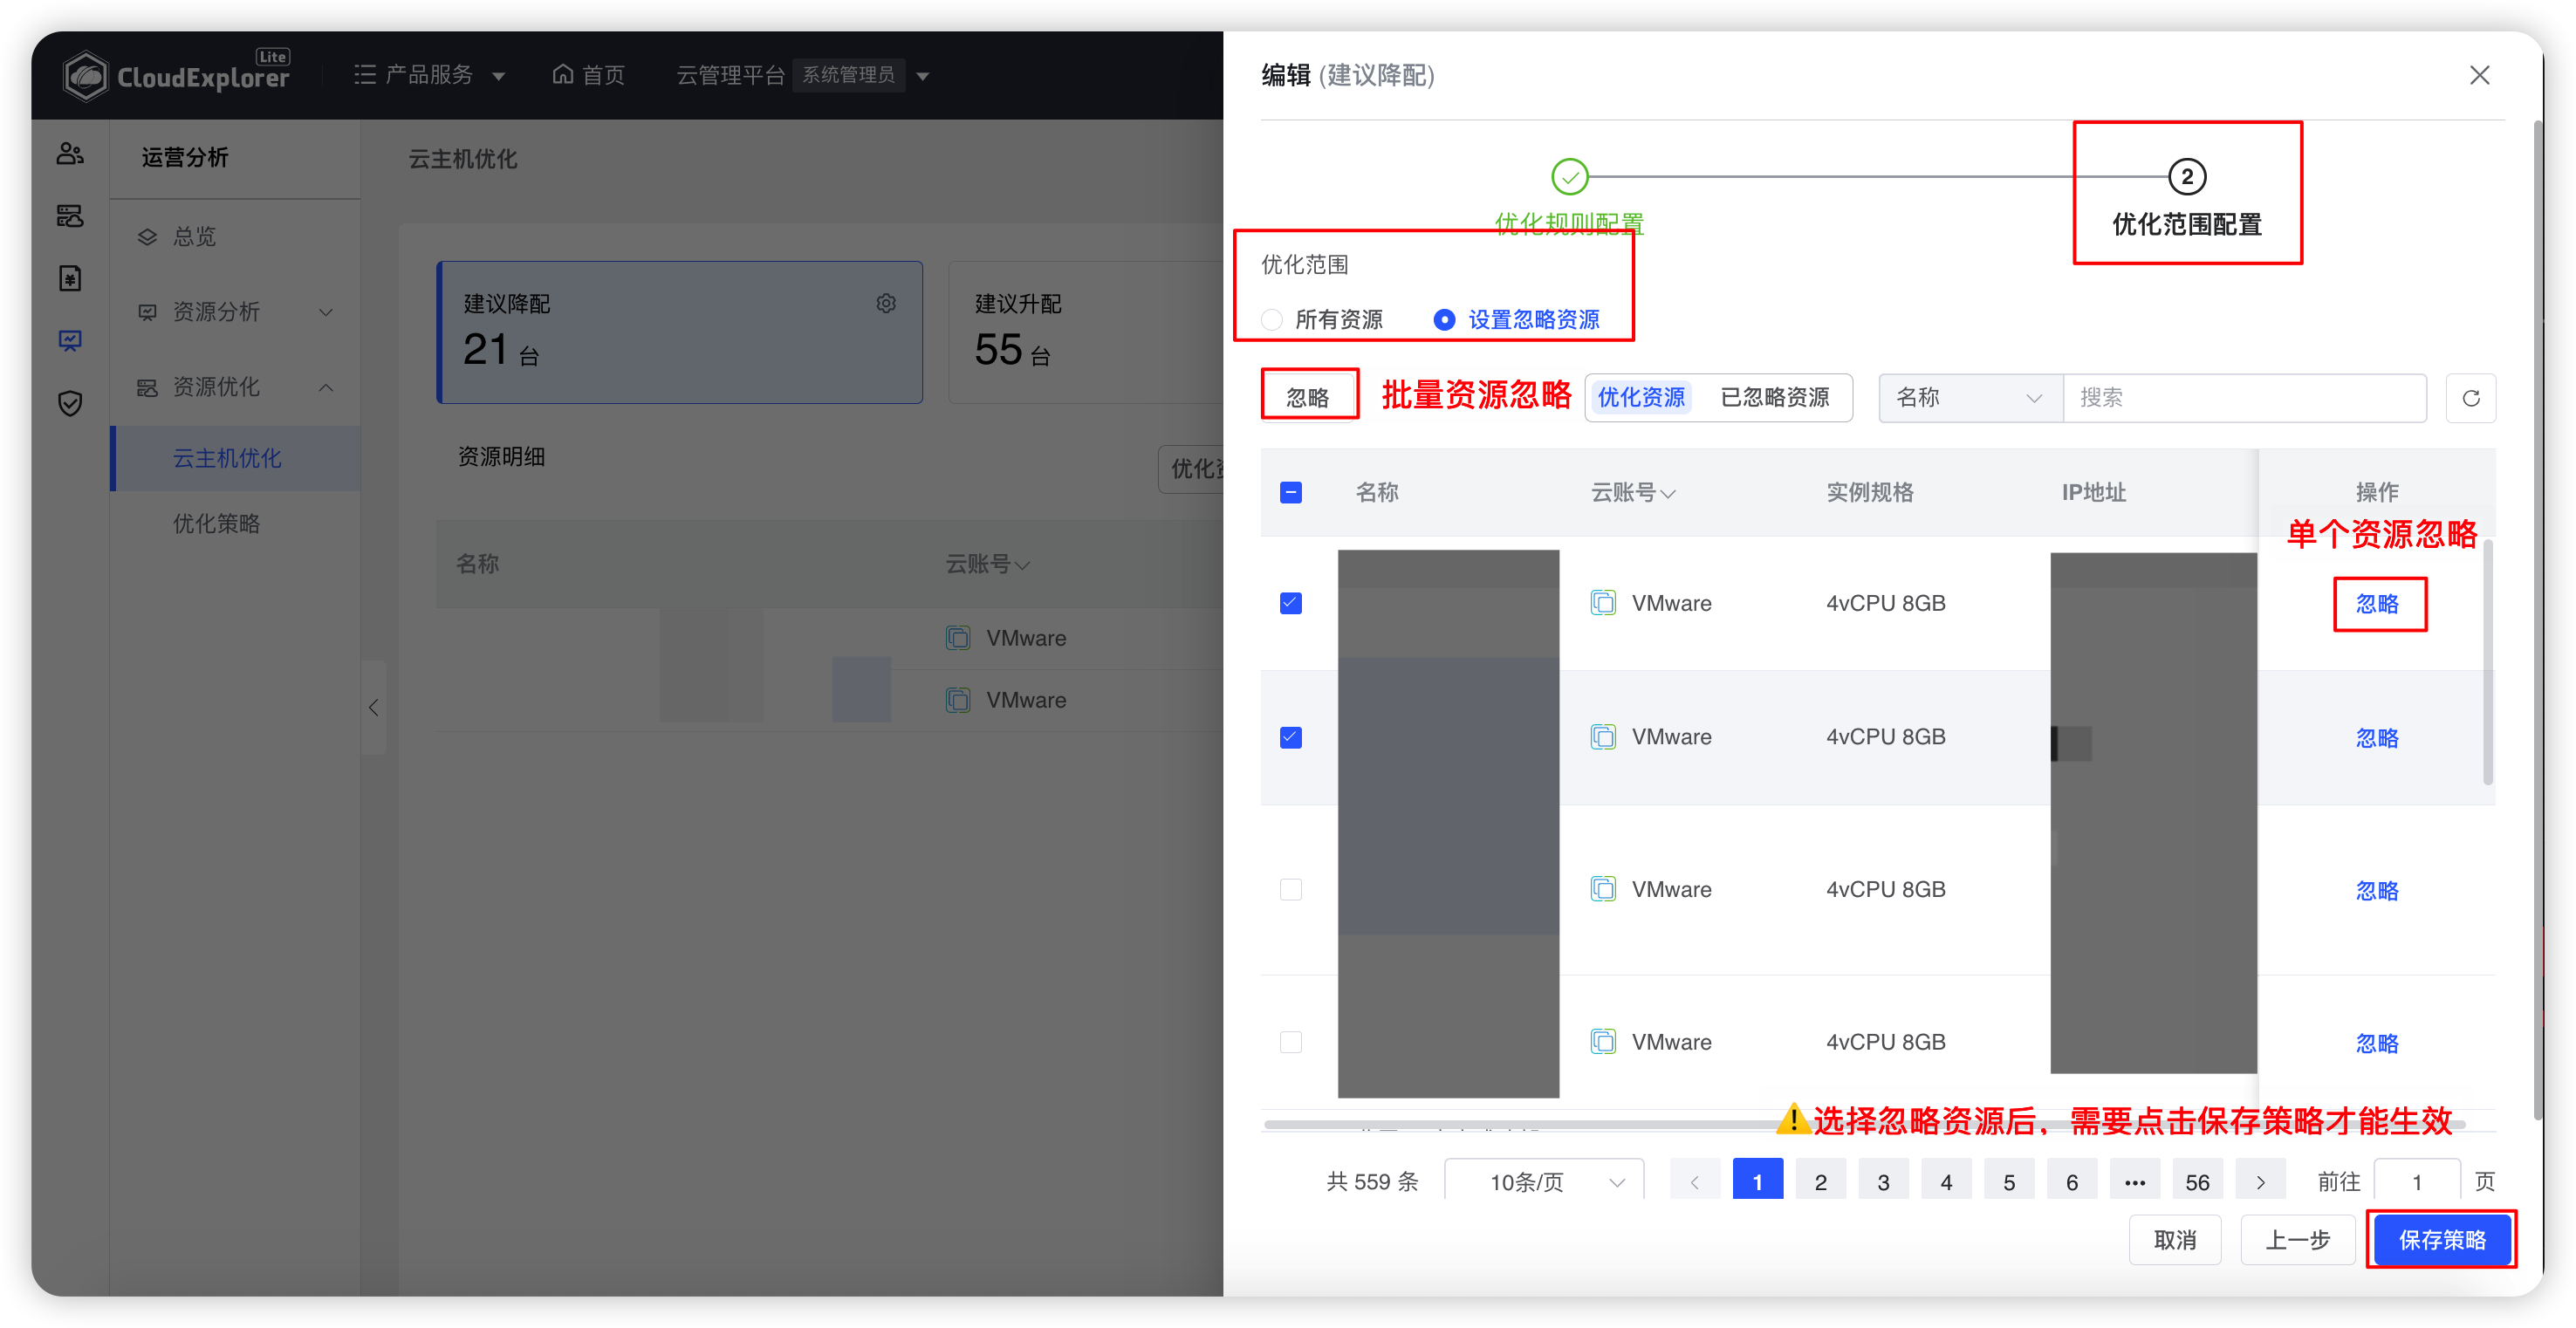The width and height of the screenshot is (2576, 1328).
Task: Click the completed 优化规则配置 step checkmark
Action: pos(1569,177)
